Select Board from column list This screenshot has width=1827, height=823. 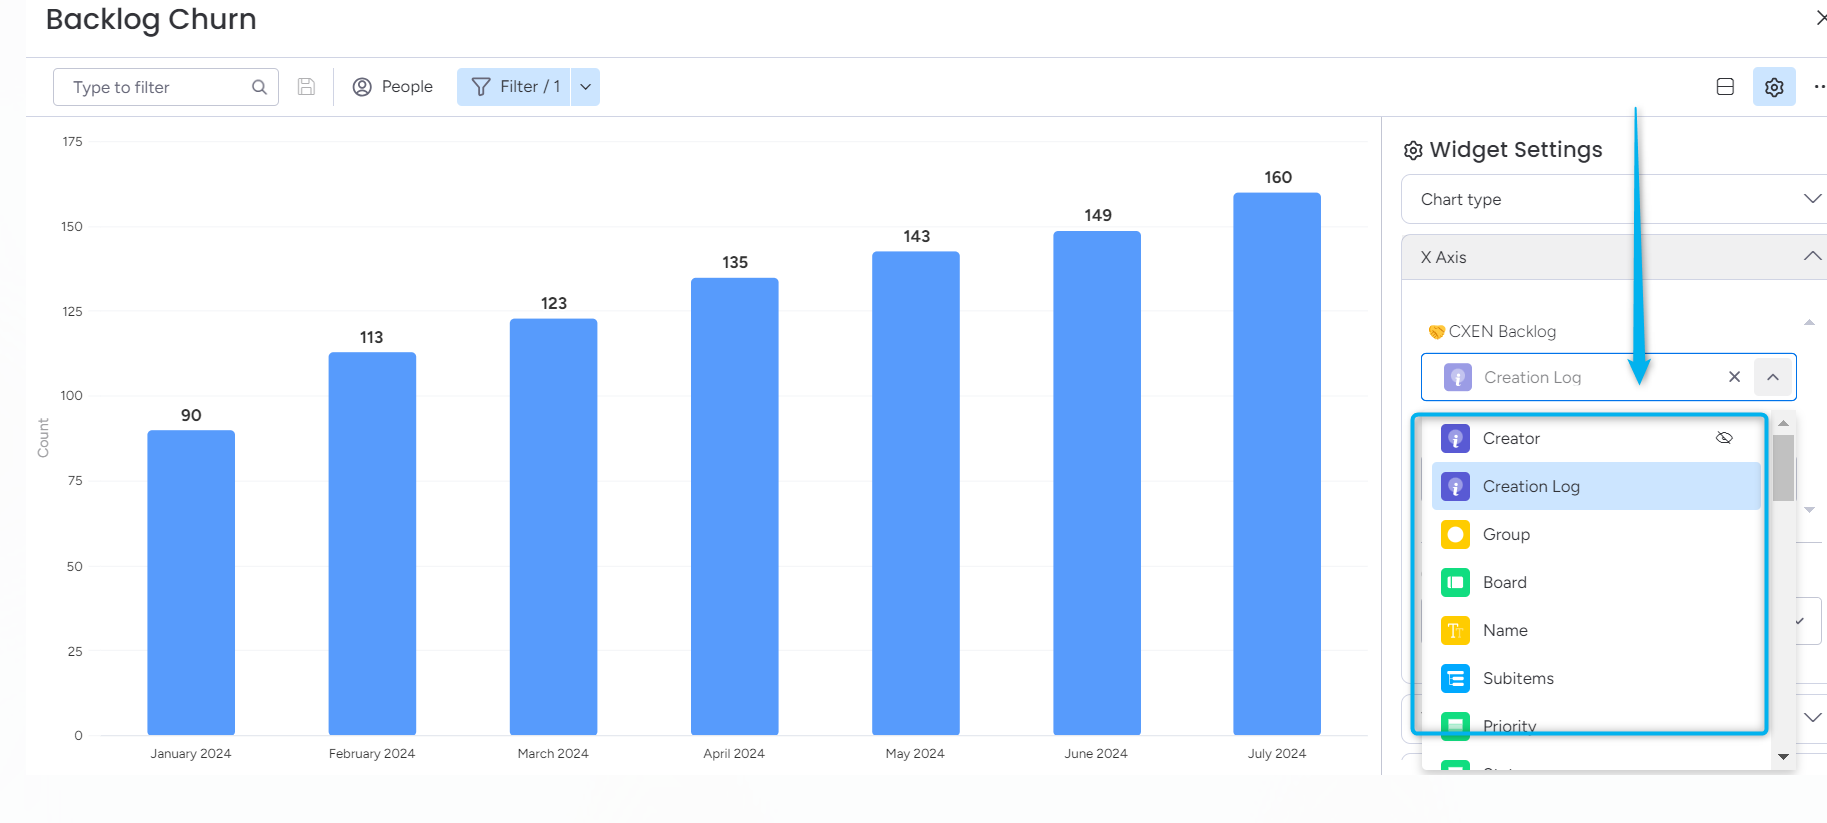click(x=1504, y=582)
